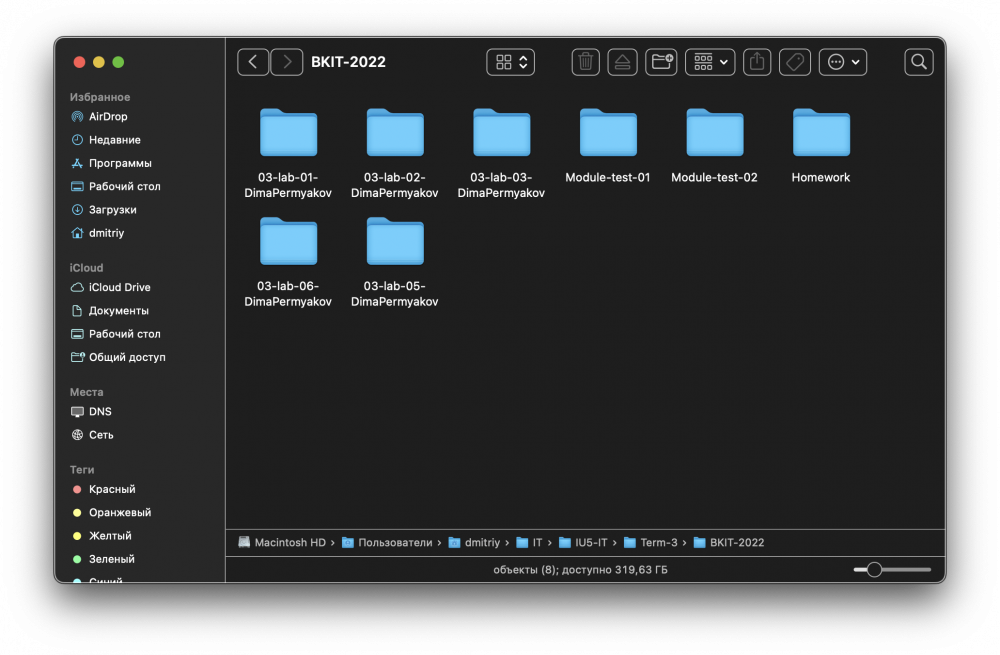Go forward with the right arrow button

287,62
